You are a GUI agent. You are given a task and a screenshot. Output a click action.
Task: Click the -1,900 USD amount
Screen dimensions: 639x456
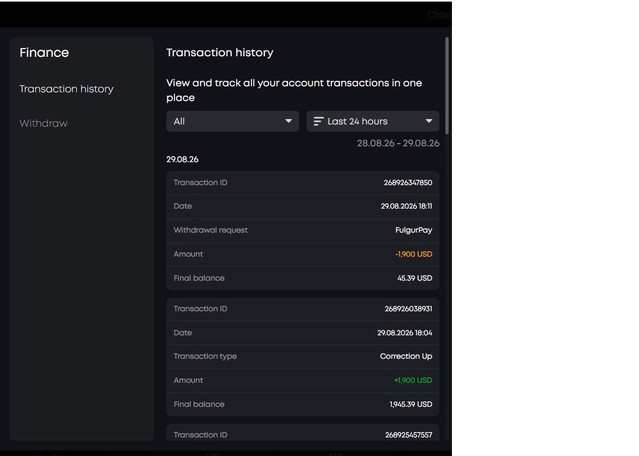(414, 254)
